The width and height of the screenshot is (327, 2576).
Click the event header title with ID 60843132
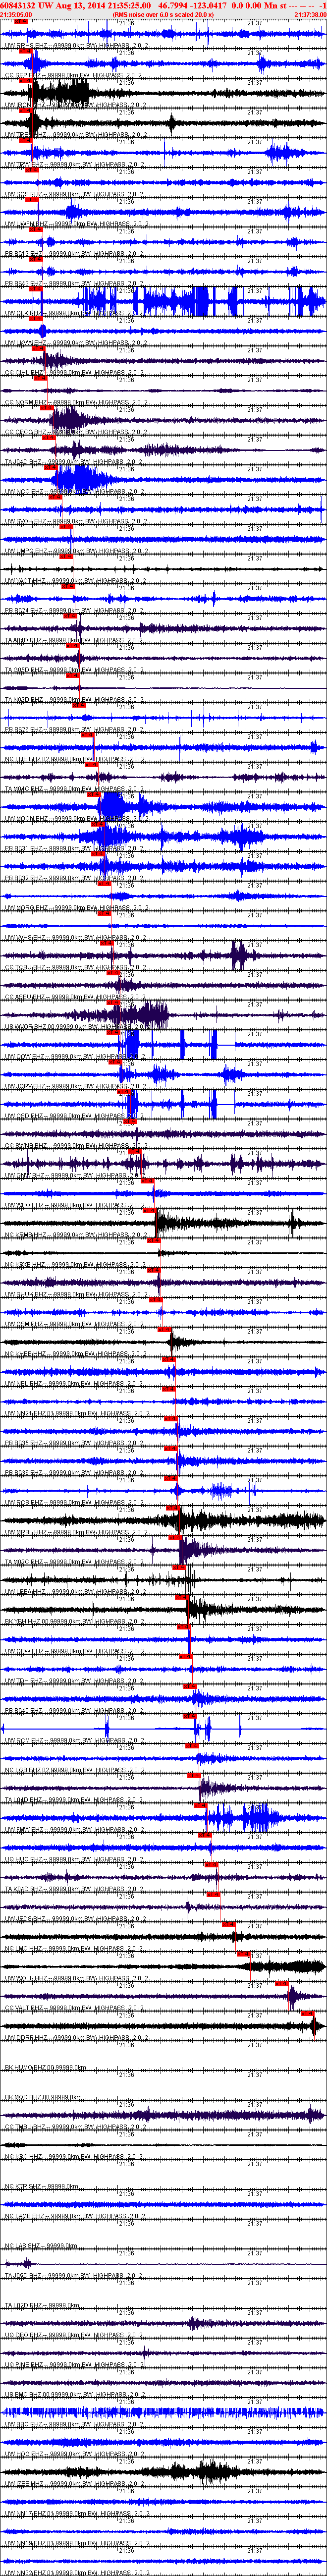(162, 5)
